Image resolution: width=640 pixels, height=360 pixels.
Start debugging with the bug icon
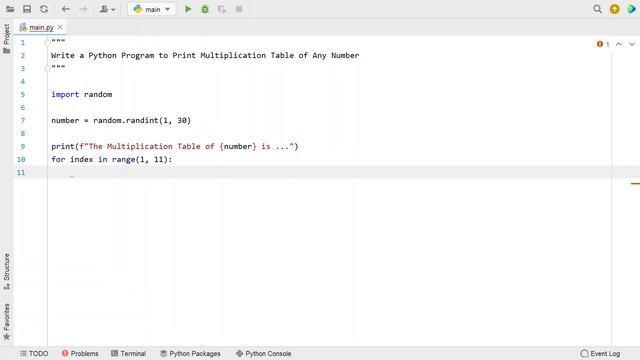coord(205,9)
